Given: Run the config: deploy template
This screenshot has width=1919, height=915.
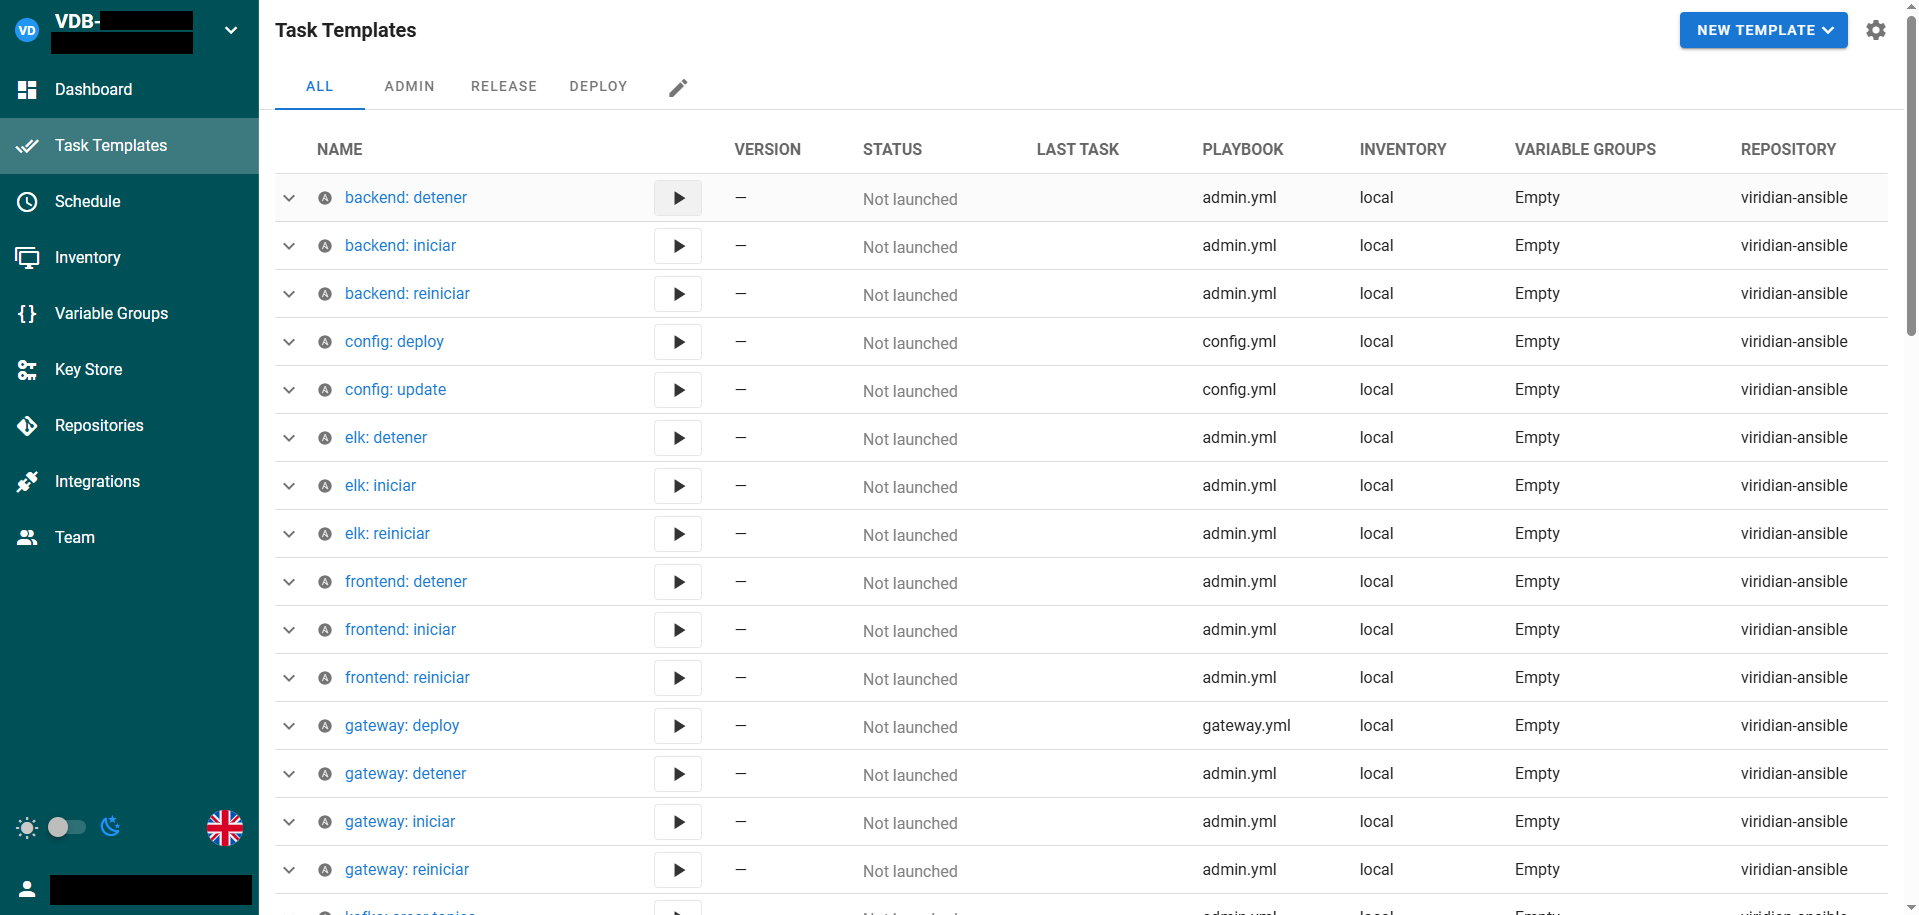Looking at the screenshot, I should coord(678,342).
